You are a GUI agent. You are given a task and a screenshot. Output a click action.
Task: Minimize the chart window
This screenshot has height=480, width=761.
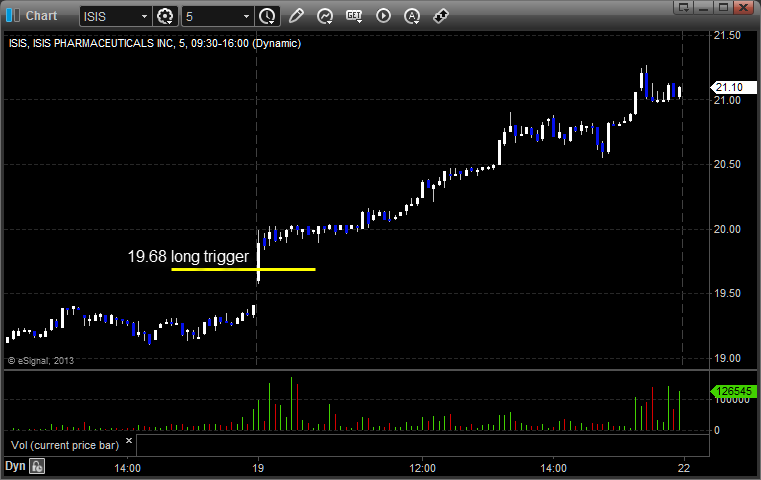pos(704,7)
